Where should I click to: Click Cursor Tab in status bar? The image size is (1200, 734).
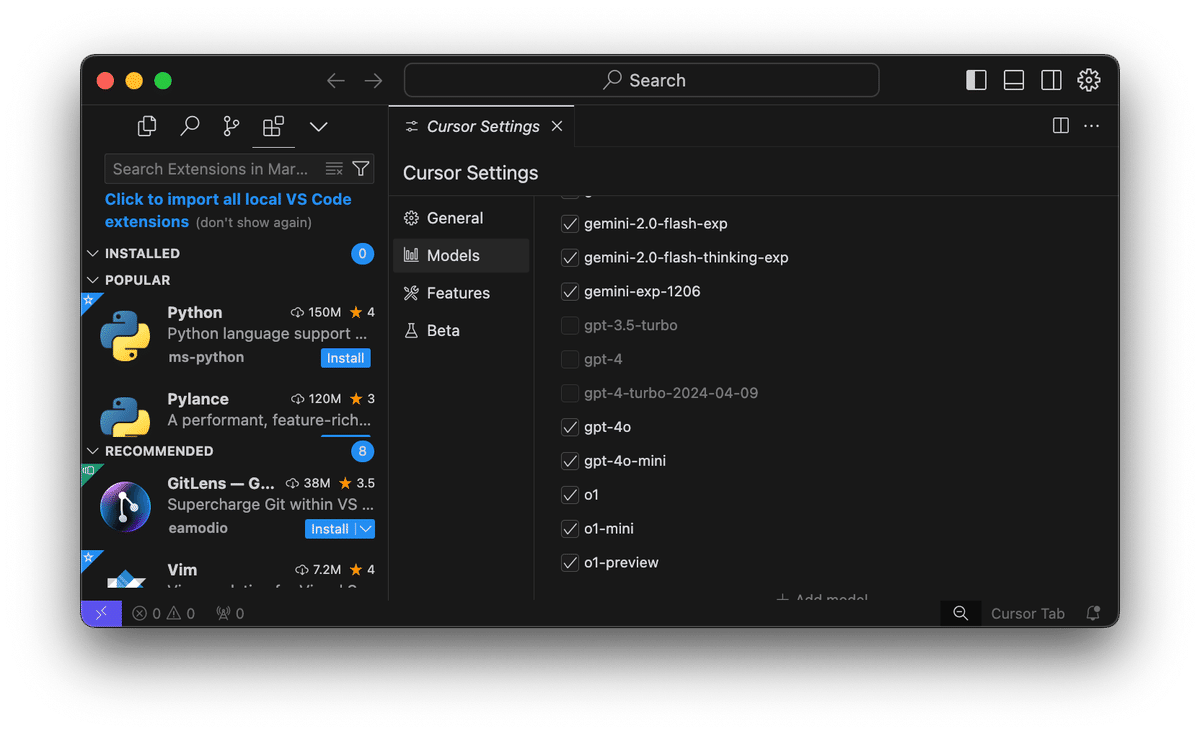pyautogui.click(x=1028, y=613)
